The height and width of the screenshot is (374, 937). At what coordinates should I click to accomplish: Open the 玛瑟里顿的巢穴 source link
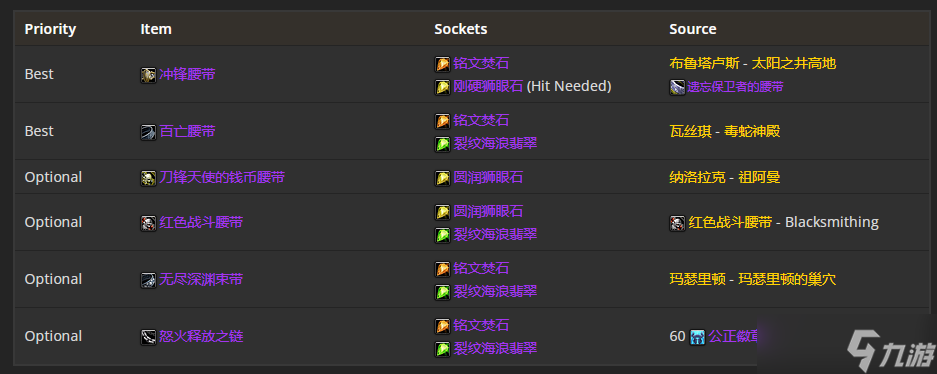pyautogui.click(x=786, y=279)
